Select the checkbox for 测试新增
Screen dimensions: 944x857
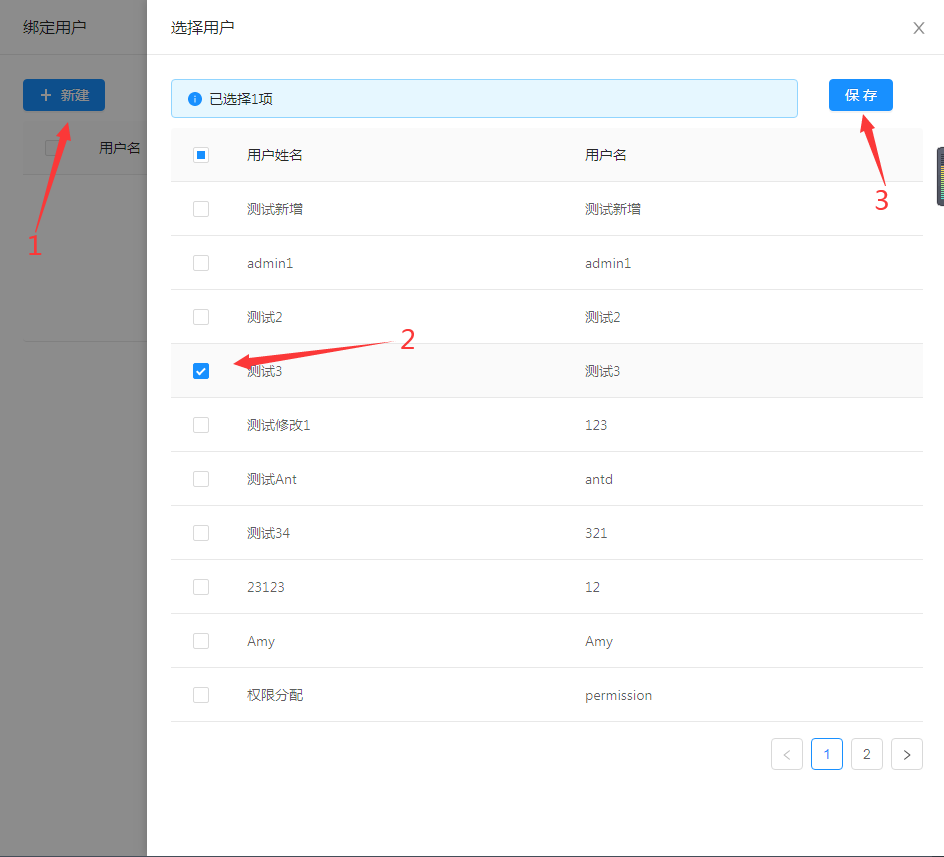pos(201,209)
